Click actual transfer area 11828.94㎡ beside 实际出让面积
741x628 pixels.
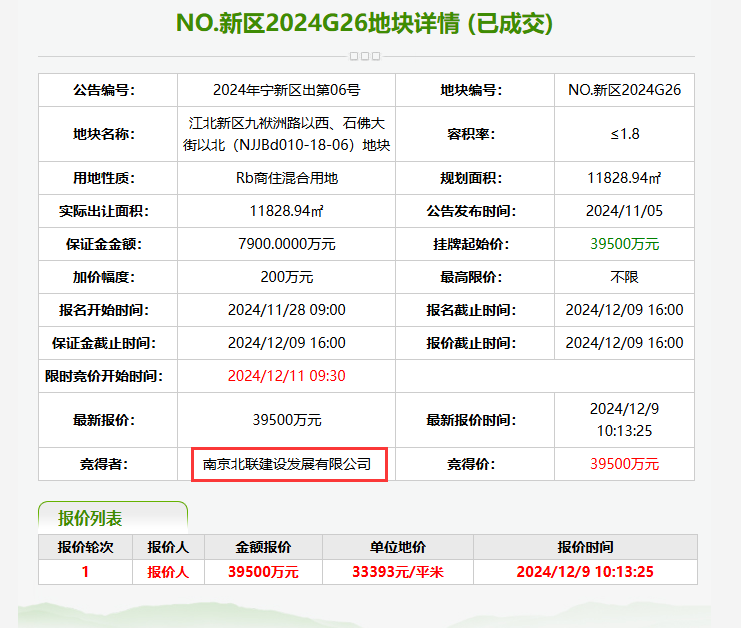pyautogui.click(x=286, y=211)
